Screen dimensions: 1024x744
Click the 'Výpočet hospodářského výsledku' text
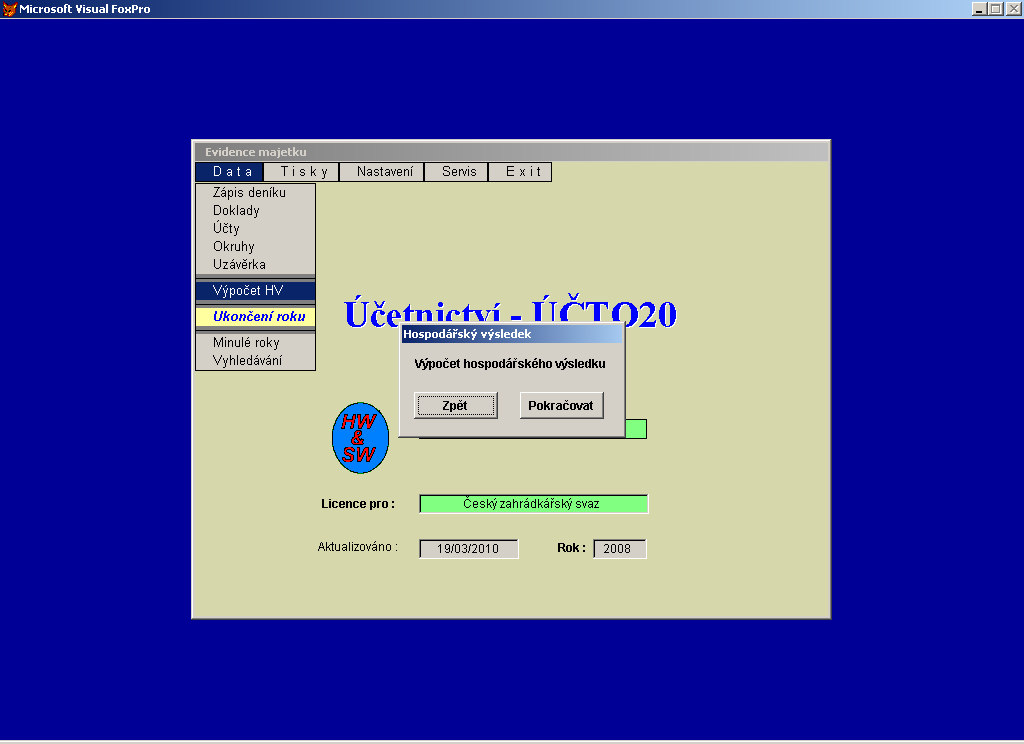click(x=509, y=364)
